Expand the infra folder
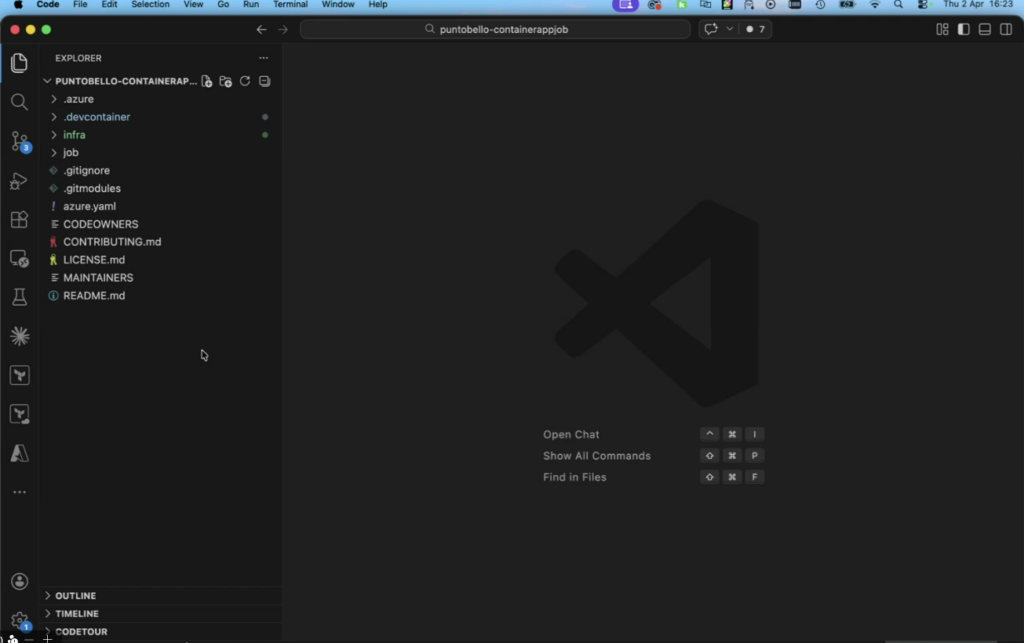The width and height of the screenshot is (1024, 643). [74, 135]
